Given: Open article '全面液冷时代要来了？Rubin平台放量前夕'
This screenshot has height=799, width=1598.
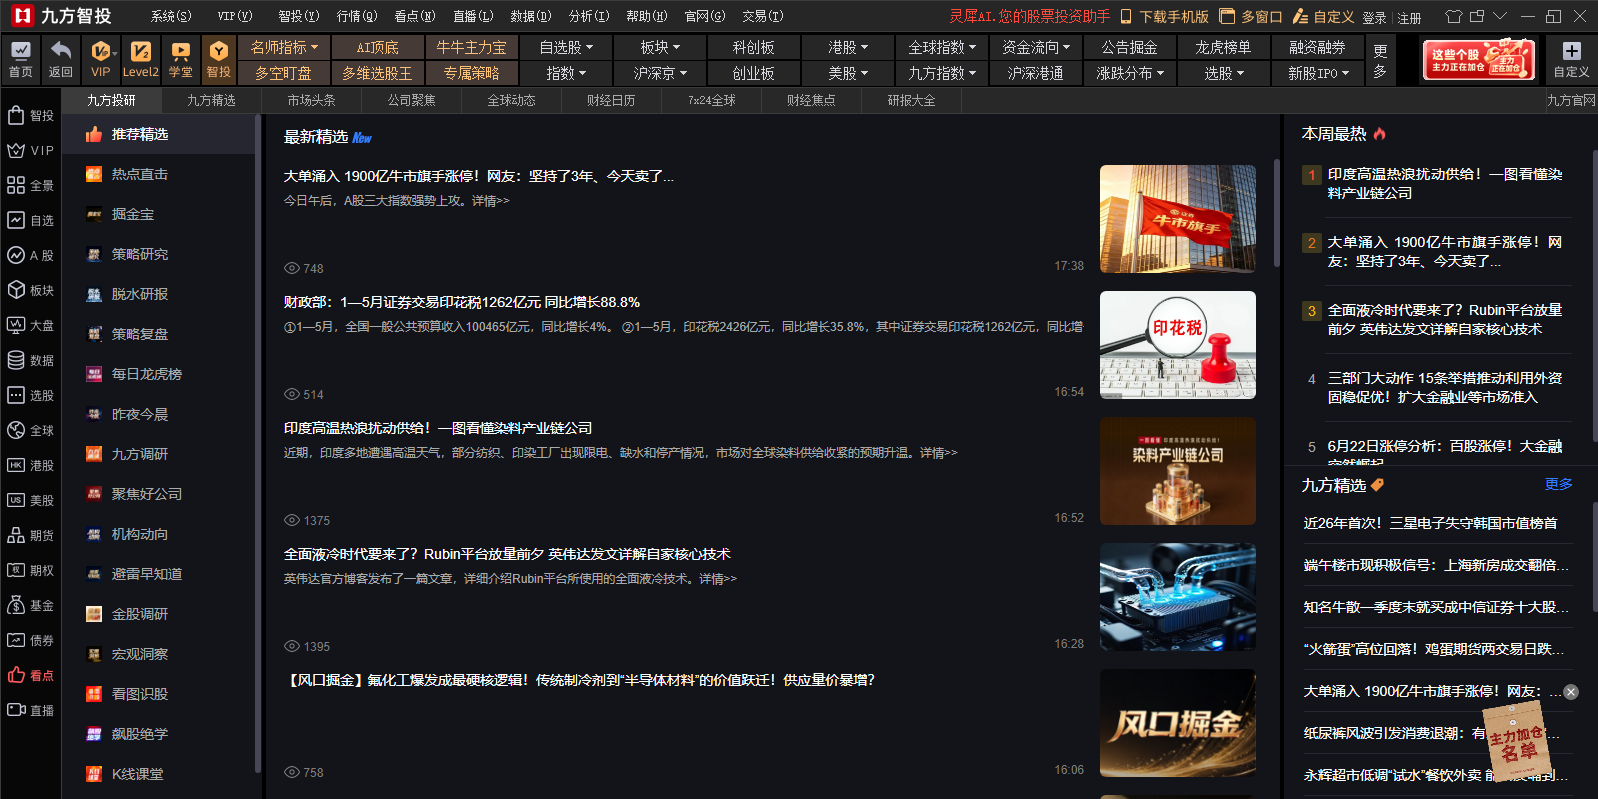Looking at the screenshot, I should pos(507,554).
